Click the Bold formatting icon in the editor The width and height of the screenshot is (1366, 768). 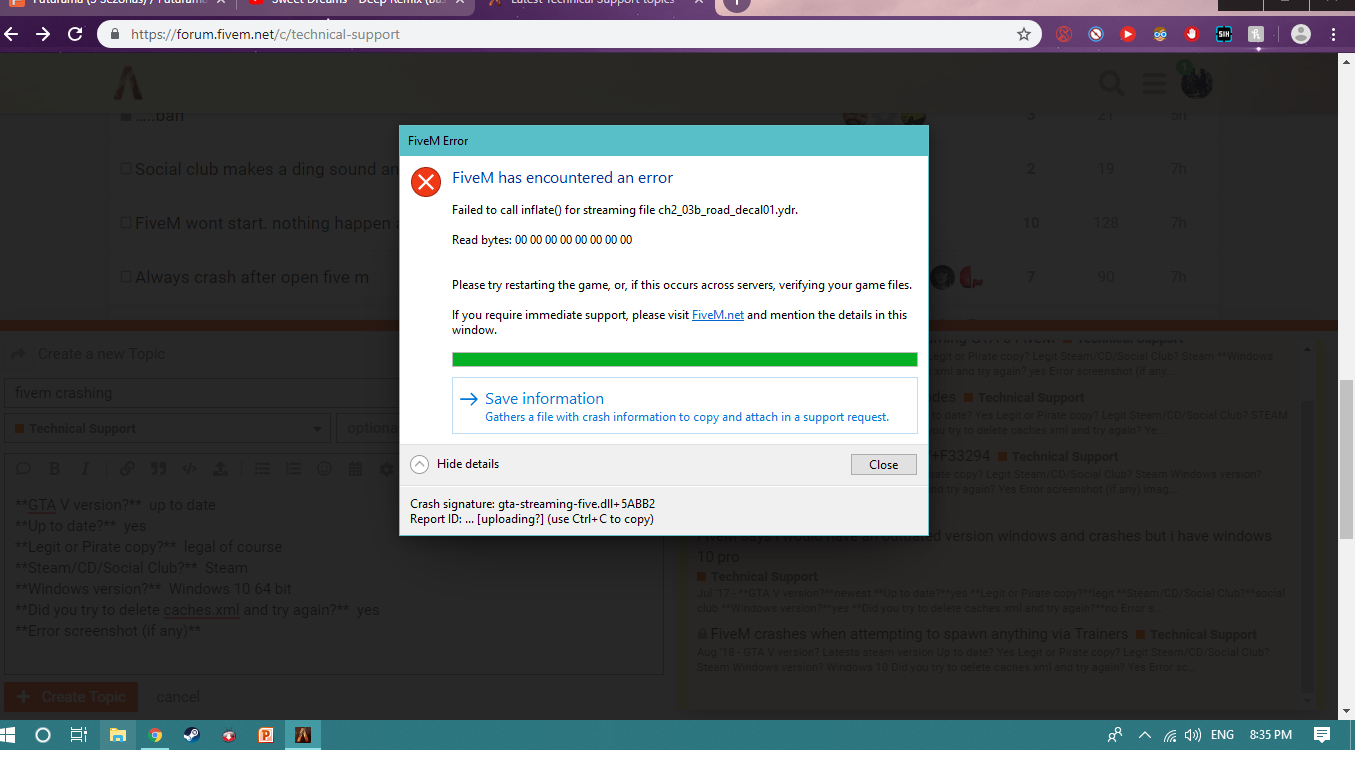pyautogui.click(x=55, y=468)
